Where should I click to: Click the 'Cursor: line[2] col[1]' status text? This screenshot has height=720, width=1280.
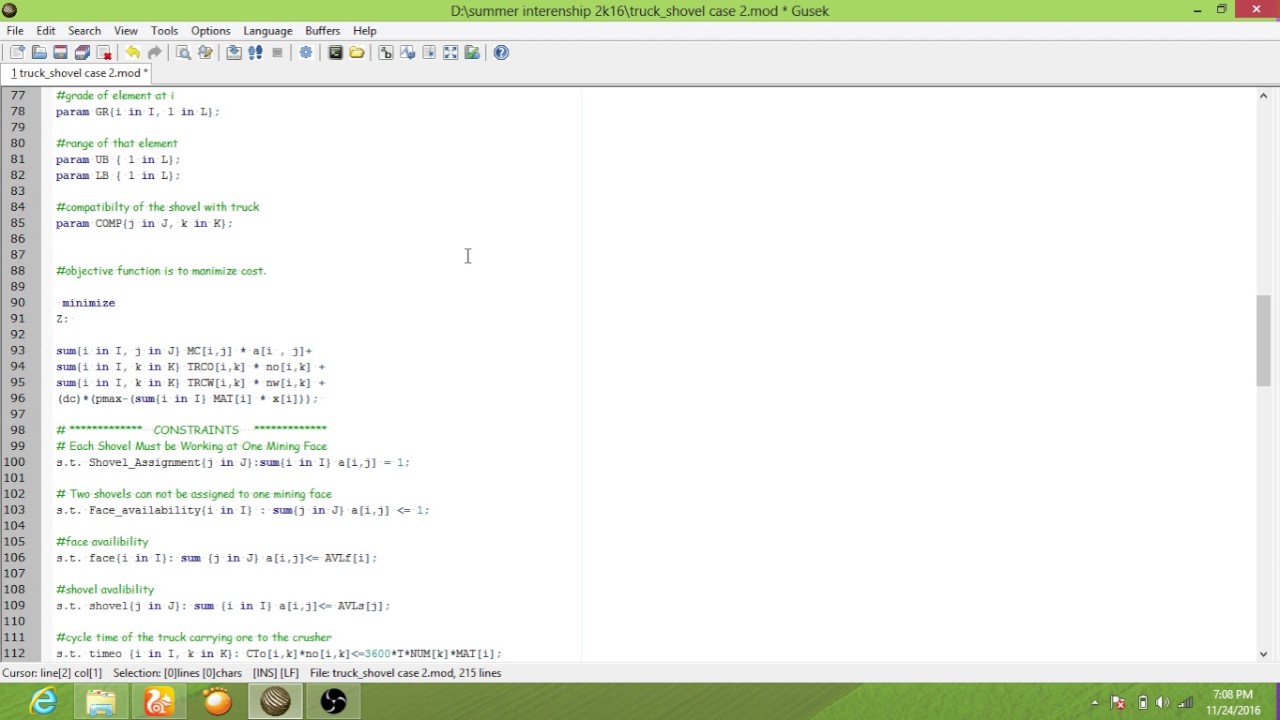(x=52, y=673)
